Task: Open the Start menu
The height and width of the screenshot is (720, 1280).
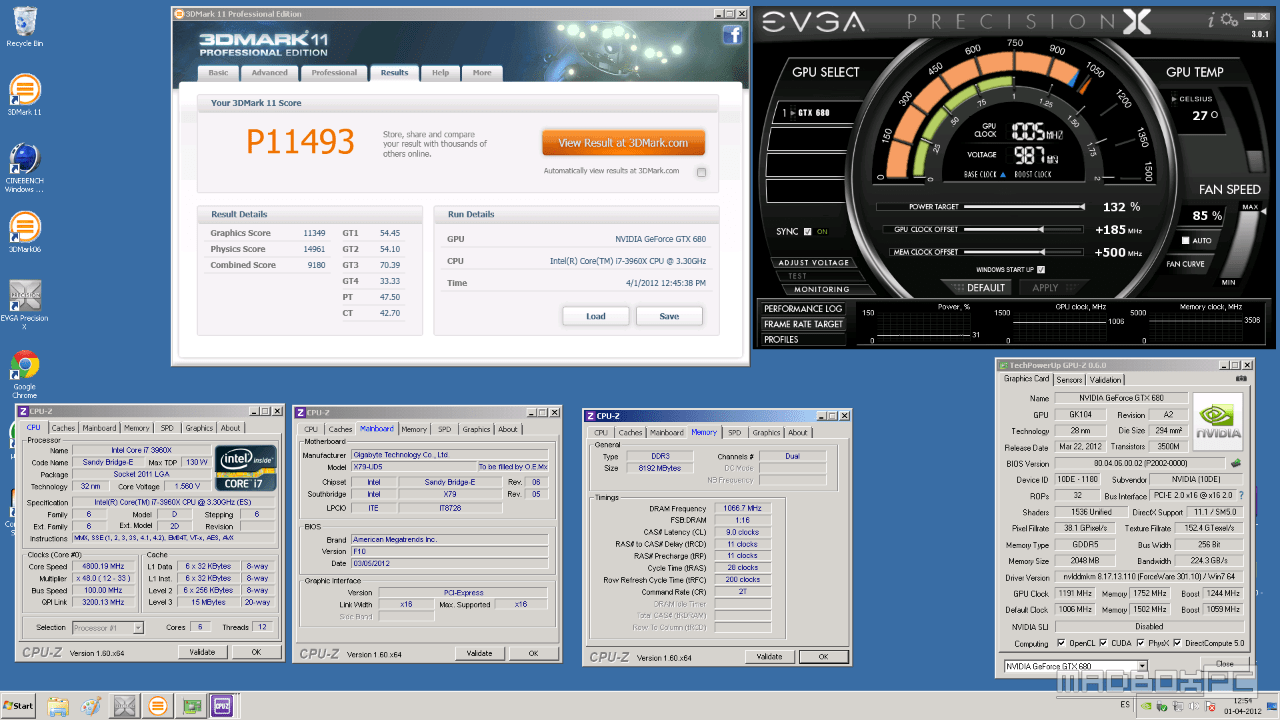Action: (x=18, y=706)
